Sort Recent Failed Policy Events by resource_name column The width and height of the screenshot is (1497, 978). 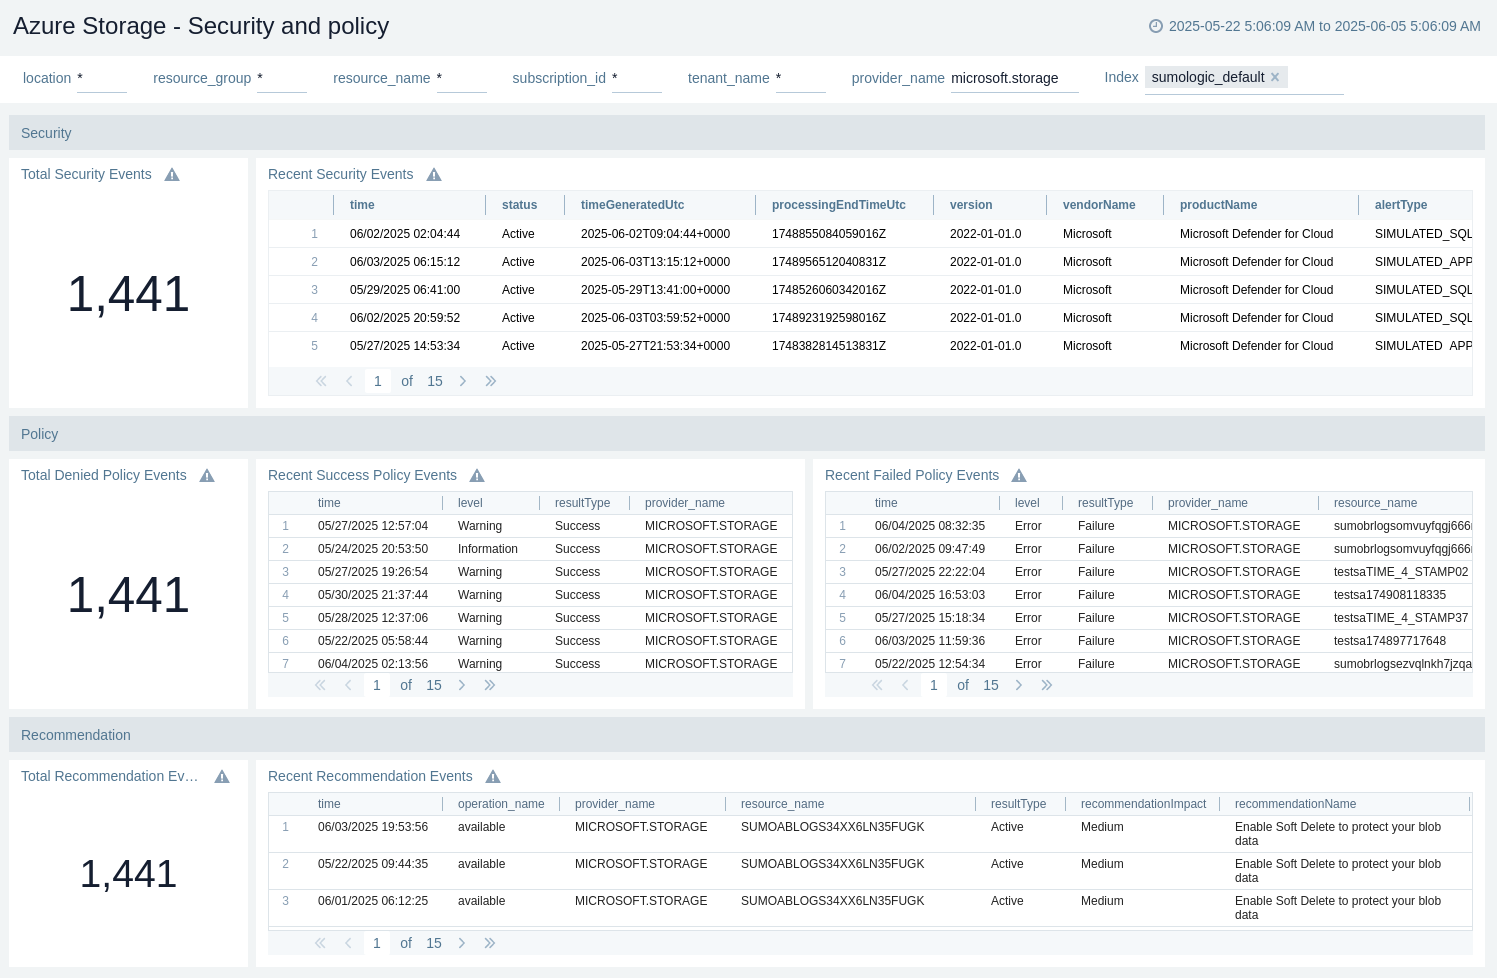[1375, 503]
